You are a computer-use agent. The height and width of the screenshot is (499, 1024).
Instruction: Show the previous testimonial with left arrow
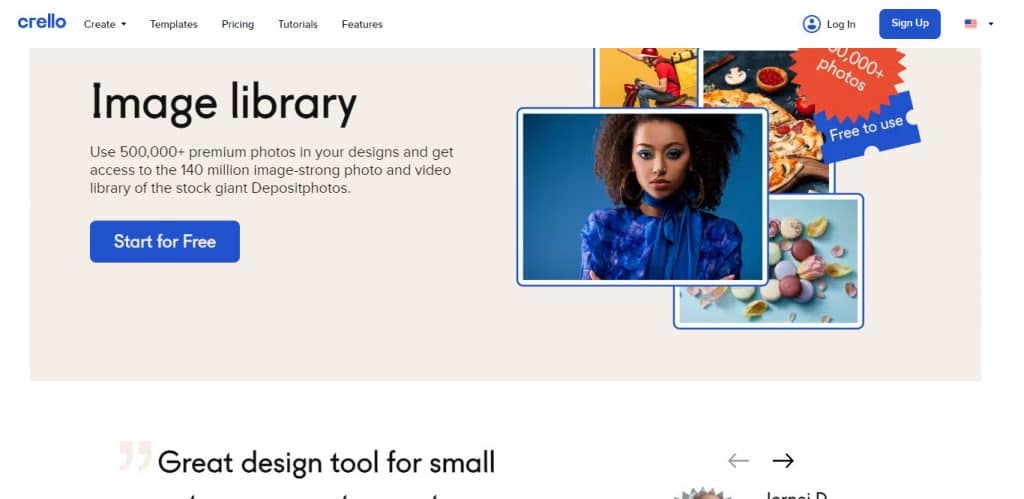(738, 461)
